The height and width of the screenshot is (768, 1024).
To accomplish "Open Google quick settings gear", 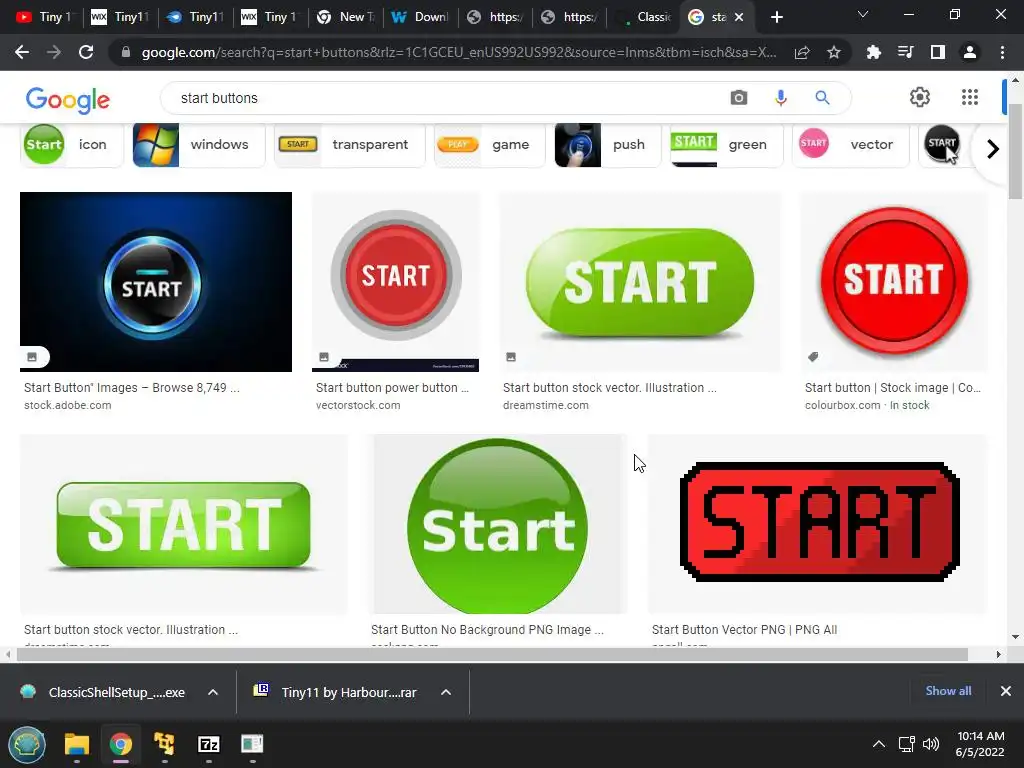I will pos(920,97).
